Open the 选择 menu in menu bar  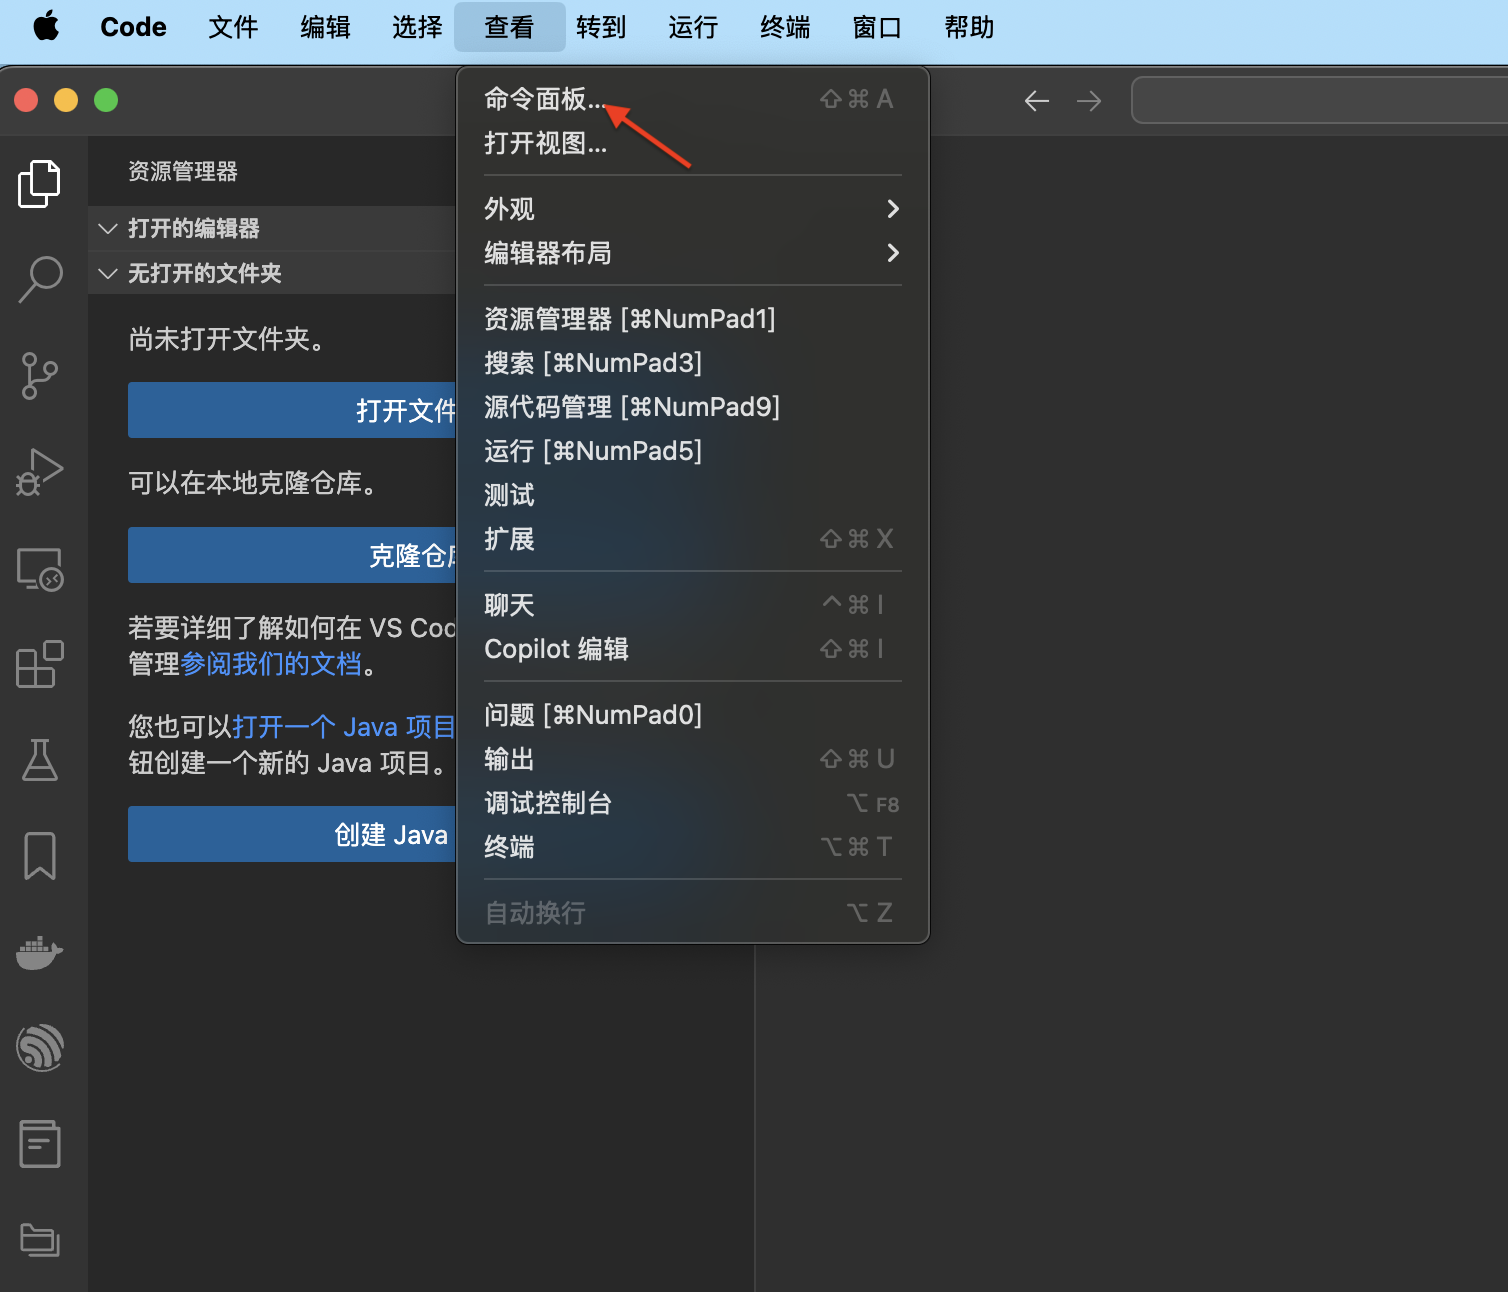417,27
